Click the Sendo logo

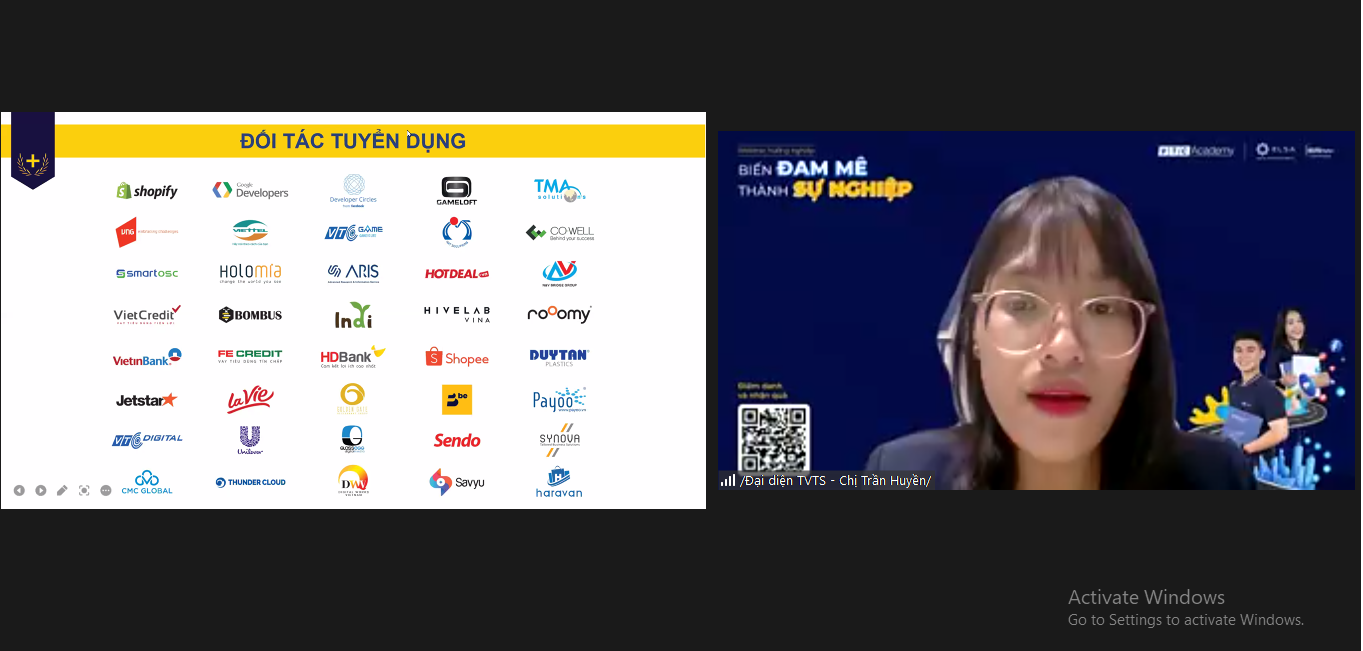point(457,440)
